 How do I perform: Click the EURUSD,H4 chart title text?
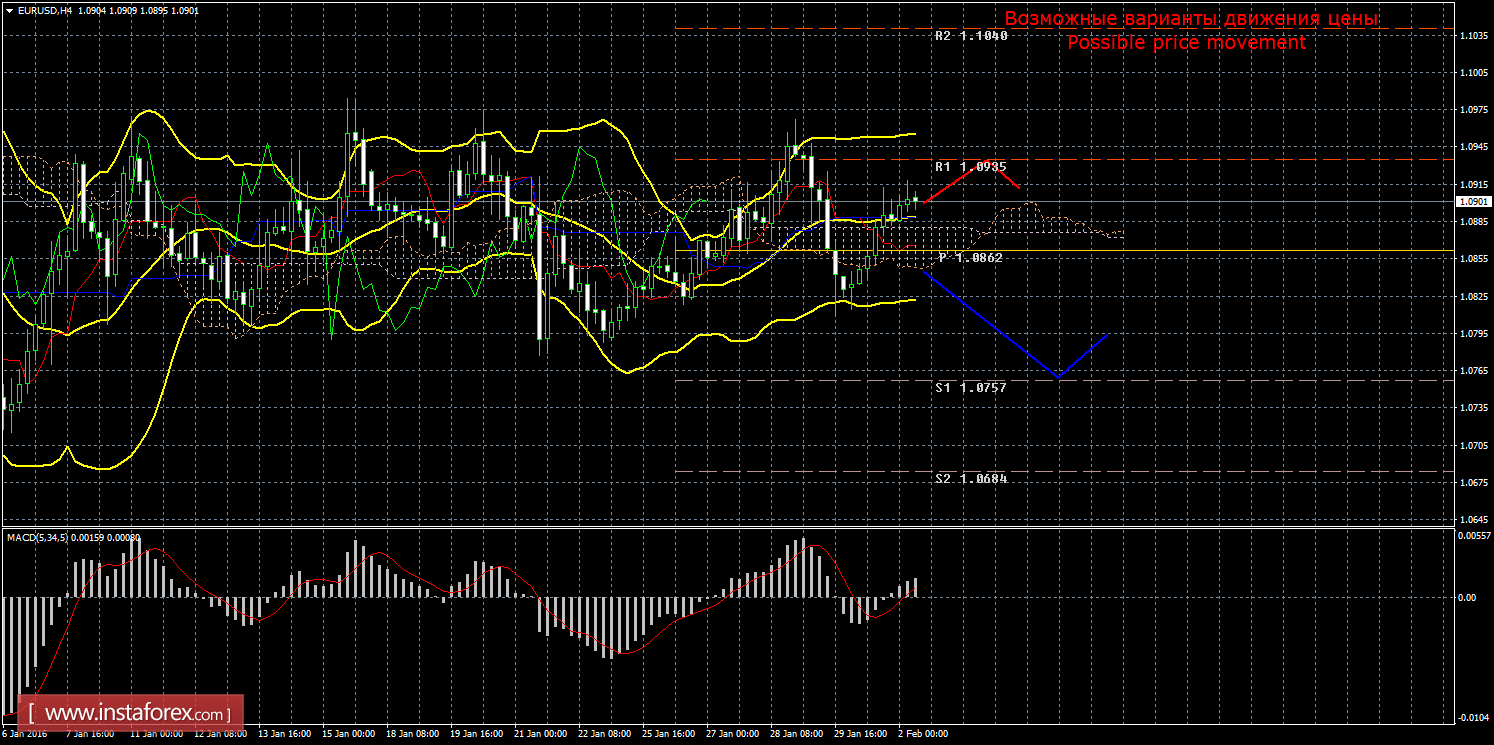(44, 9)
